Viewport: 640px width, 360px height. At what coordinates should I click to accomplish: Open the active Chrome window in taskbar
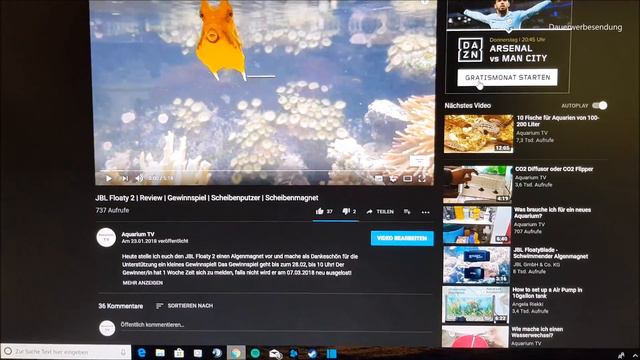click(x=236, y=353)
